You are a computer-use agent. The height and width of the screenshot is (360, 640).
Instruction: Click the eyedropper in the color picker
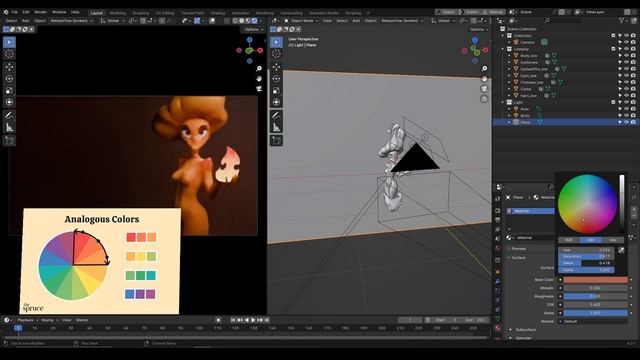coord(621,250)
